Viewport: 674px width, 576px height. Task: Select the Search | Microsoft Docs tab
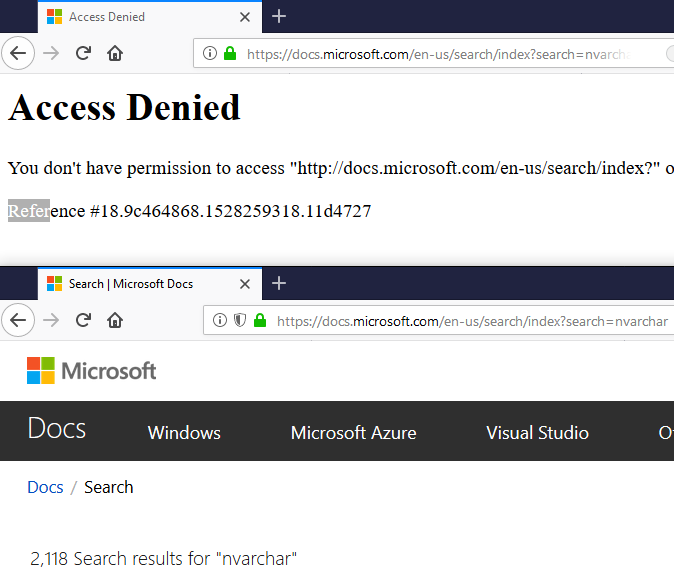click(150, 284)
